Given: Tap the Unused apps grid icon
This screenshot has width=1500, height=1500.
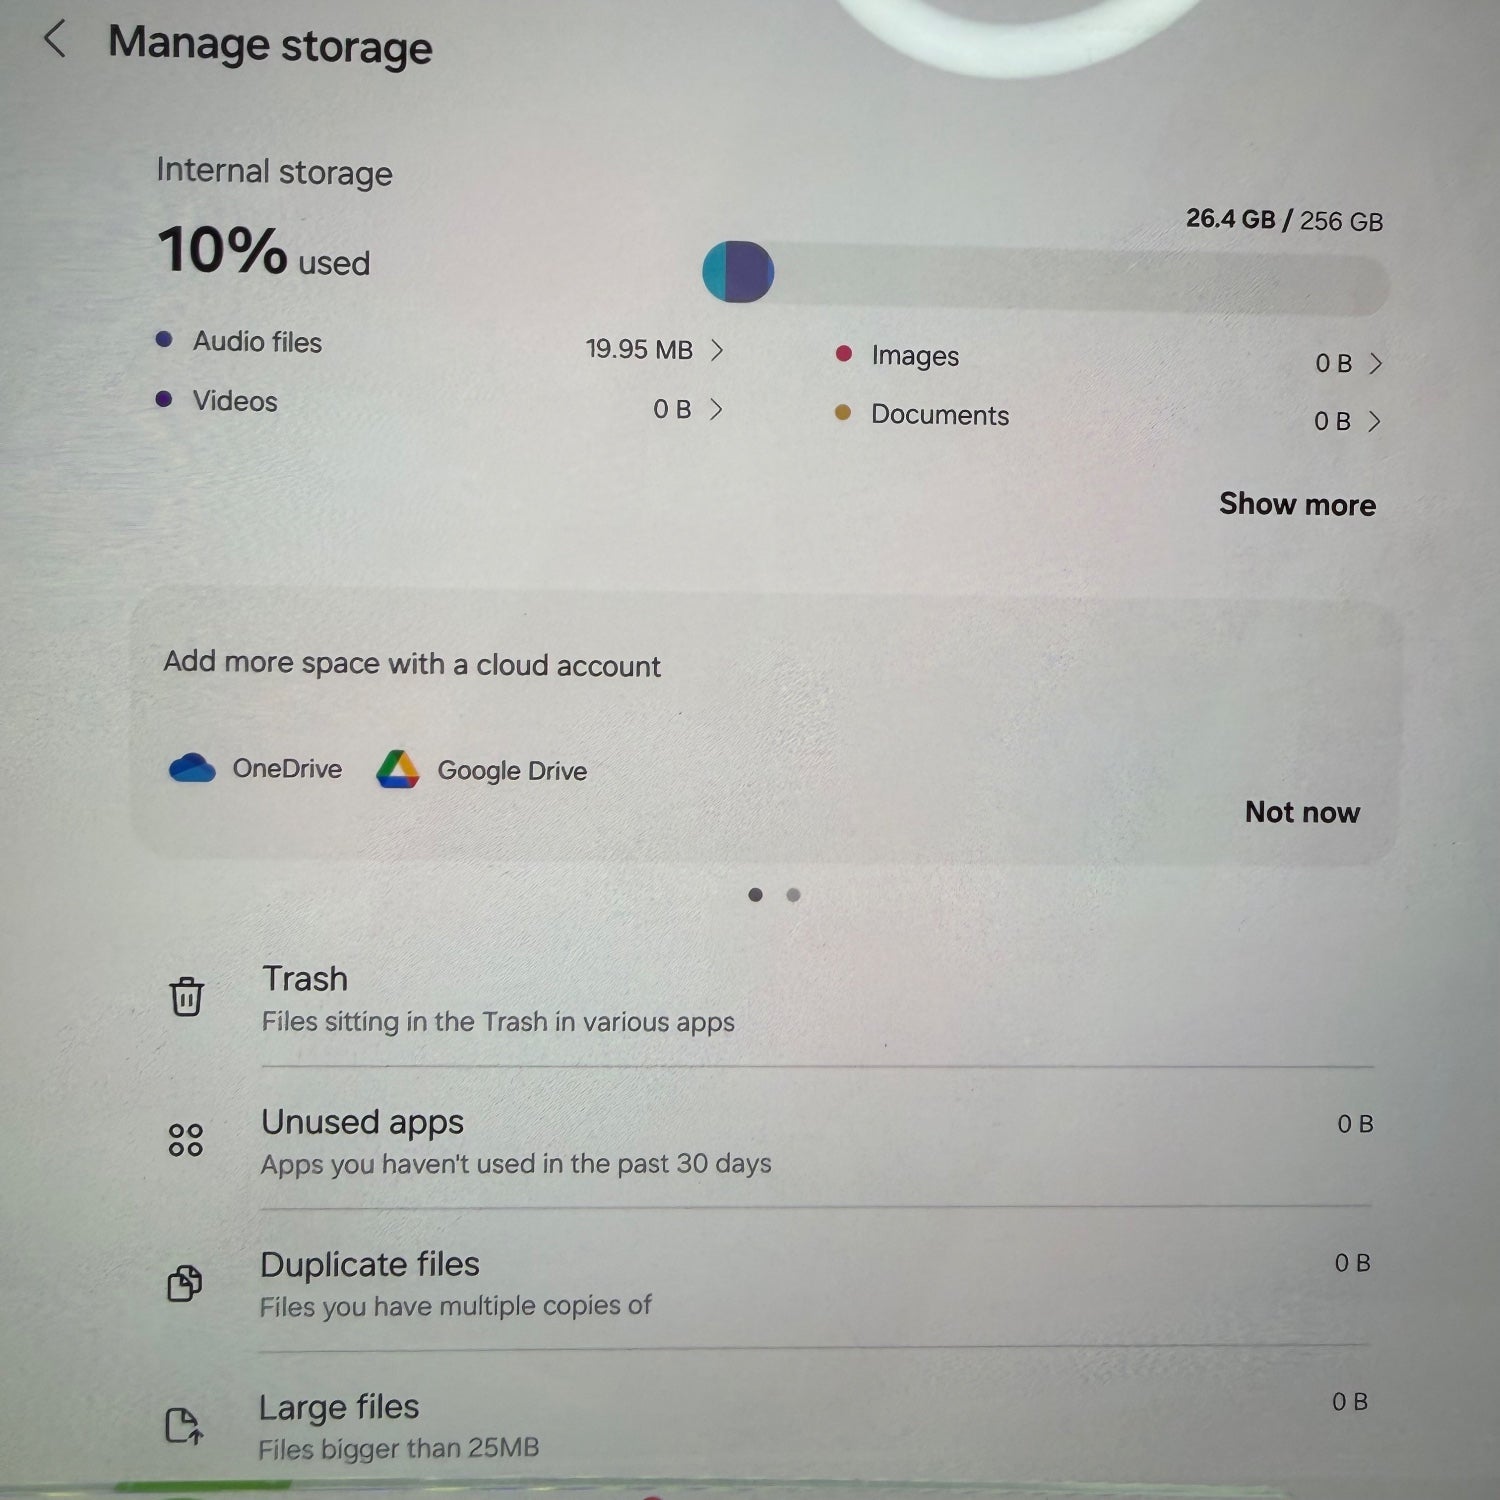Looking at the screenshot, I should (186, 1140).
